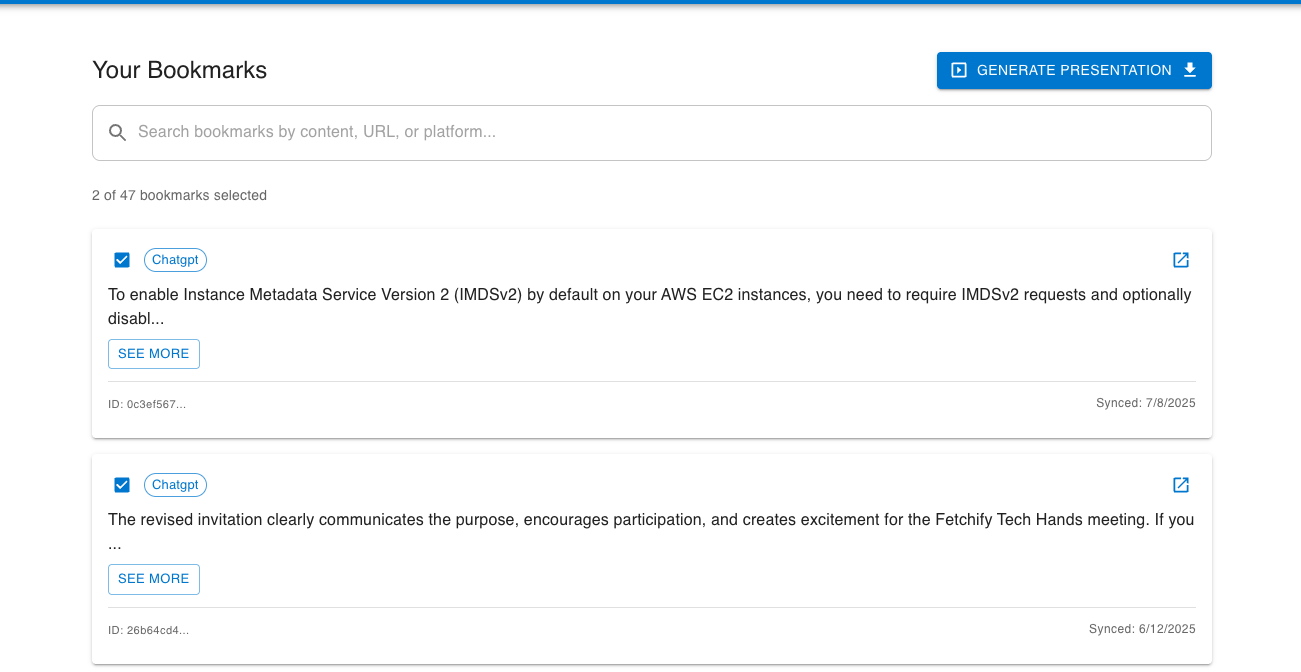This screenshot has width=1301, height=672.
Task: Click the Your Bookmarks heading
Action: (180, 70)
